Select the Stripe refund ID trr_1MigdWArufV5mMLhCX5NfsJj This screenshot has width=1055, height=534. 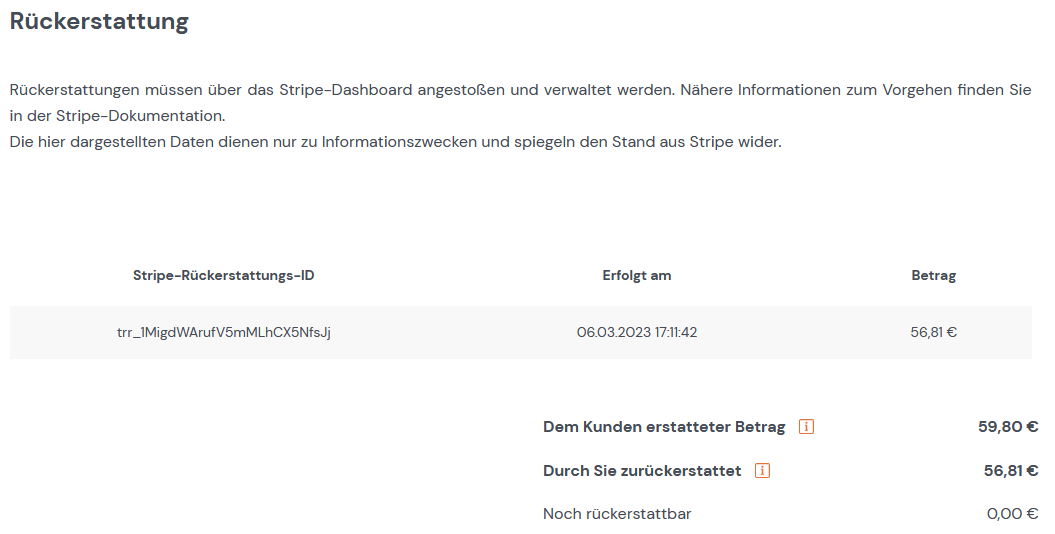pyautogui.click(x=224, y=332)
